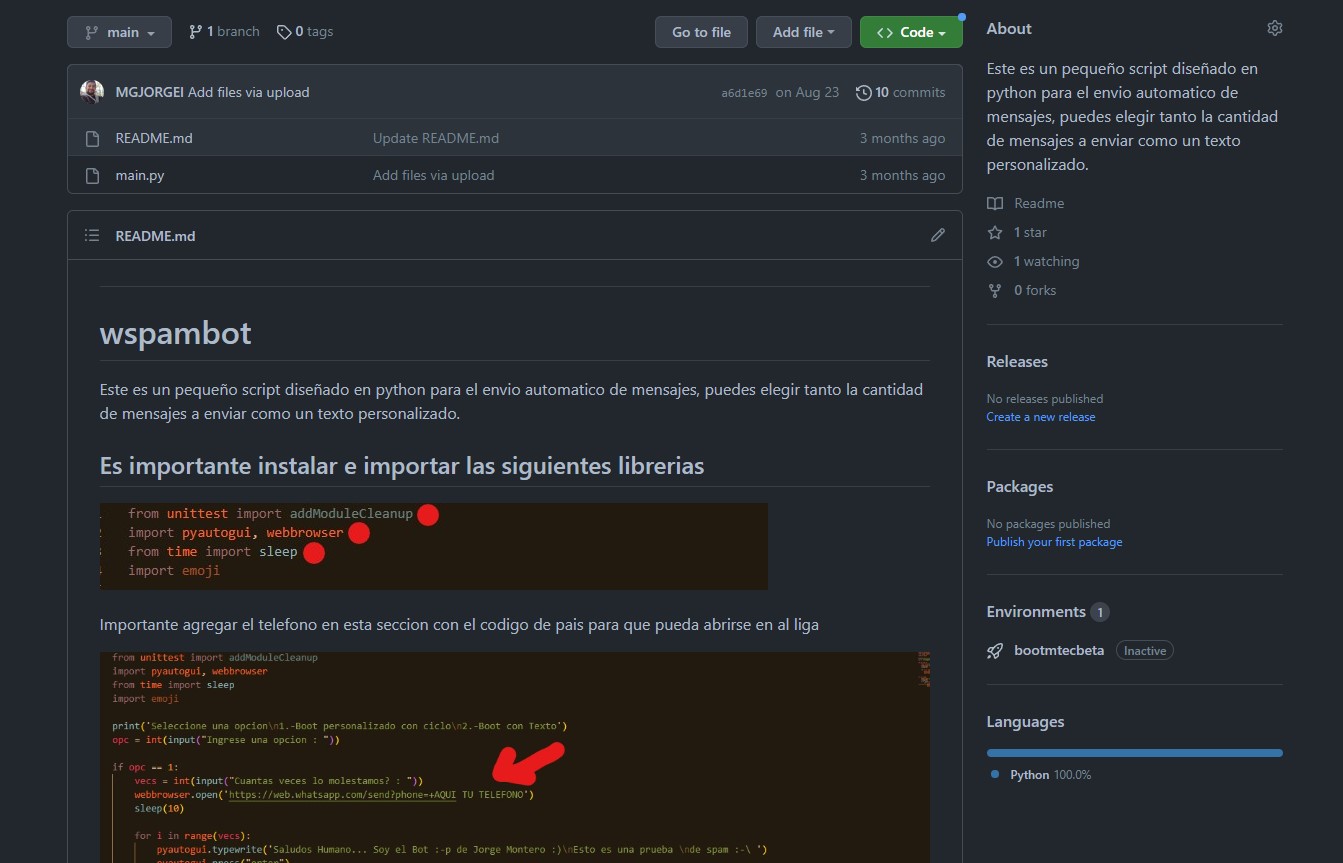Open the MGJORGEI author link
Image resolution: width=1343 pixels, height=863 pixels.
150,92
